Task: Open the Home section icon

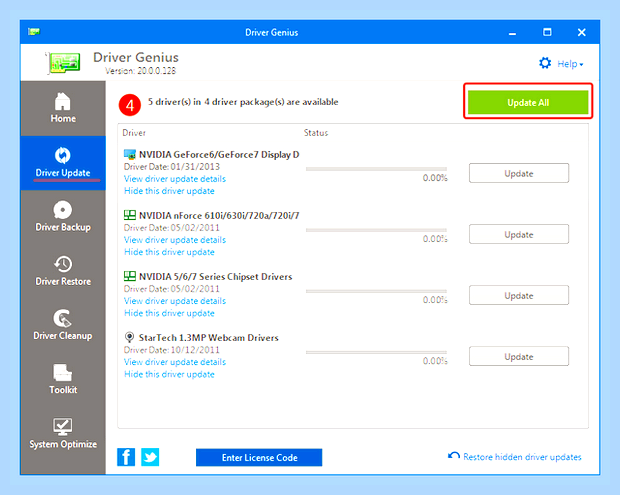Action: coord(62,101)
